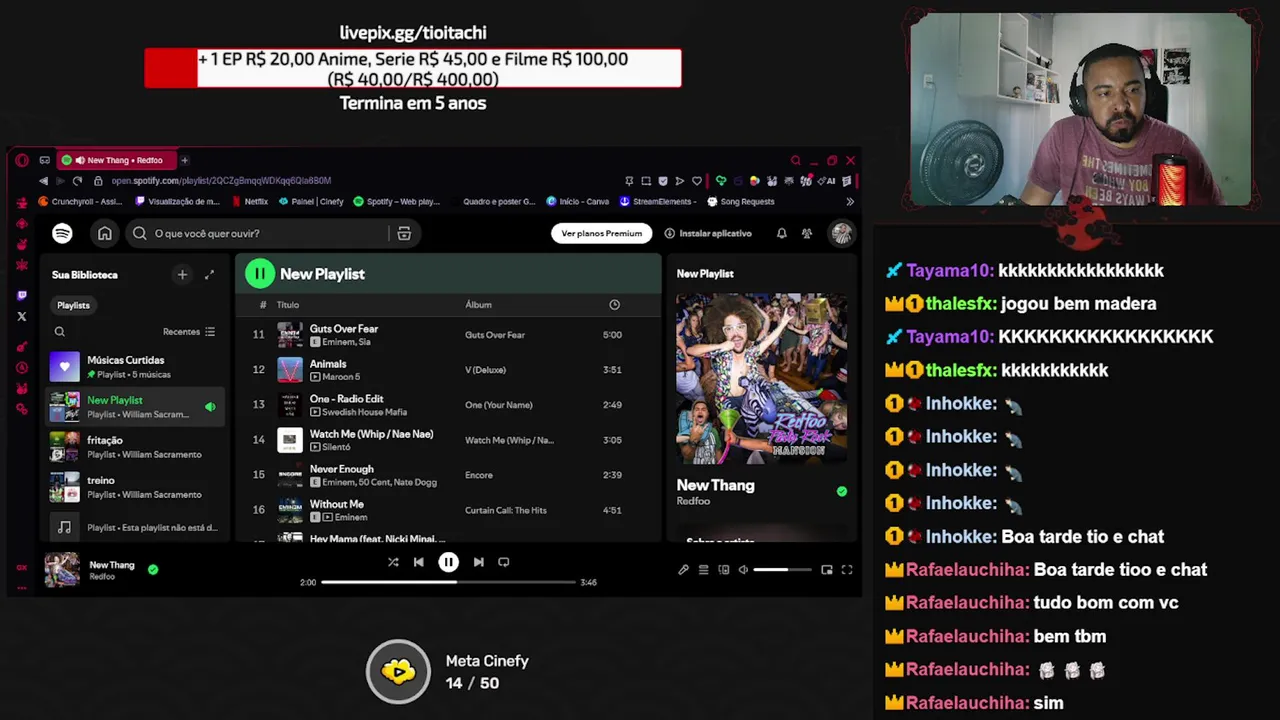Pause playback in the bottom player

pyautogui.click(x=448, y=562)
